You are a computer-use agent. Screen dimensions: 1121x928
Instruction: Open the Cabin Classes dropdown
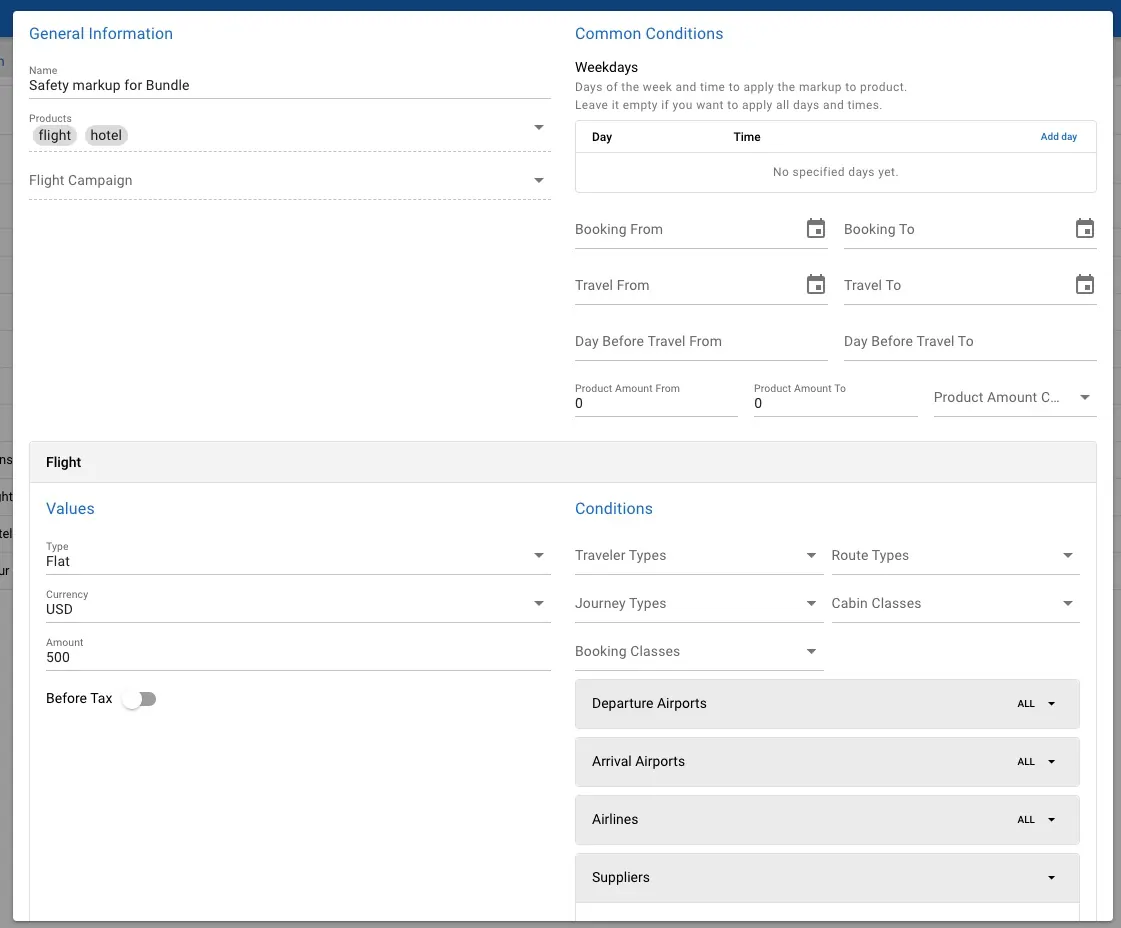[955, 603]
